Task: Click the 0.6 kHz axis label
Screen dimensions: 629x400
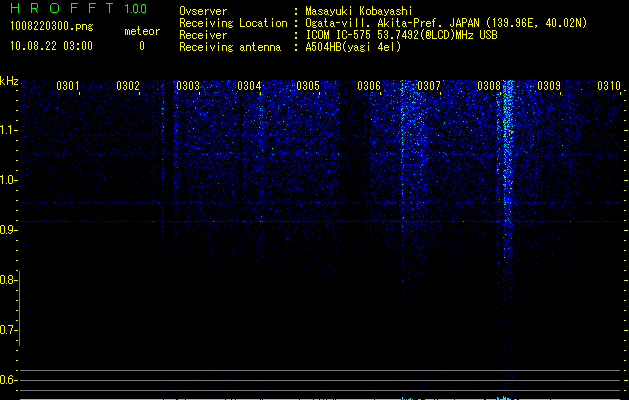Action: (x=8, y=380)
